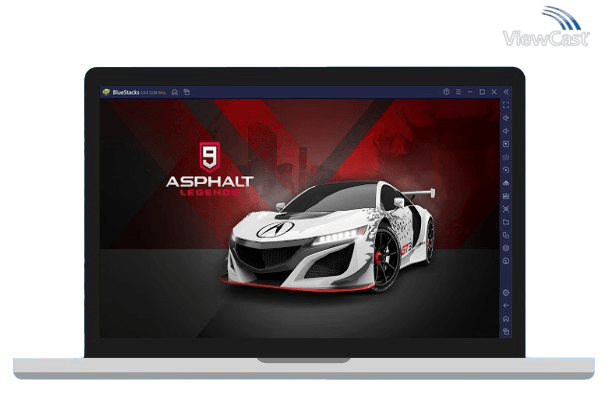Click the circular rotate icon in sidebar
Viewport: 602px width, 414px height.
pos(506,261)
